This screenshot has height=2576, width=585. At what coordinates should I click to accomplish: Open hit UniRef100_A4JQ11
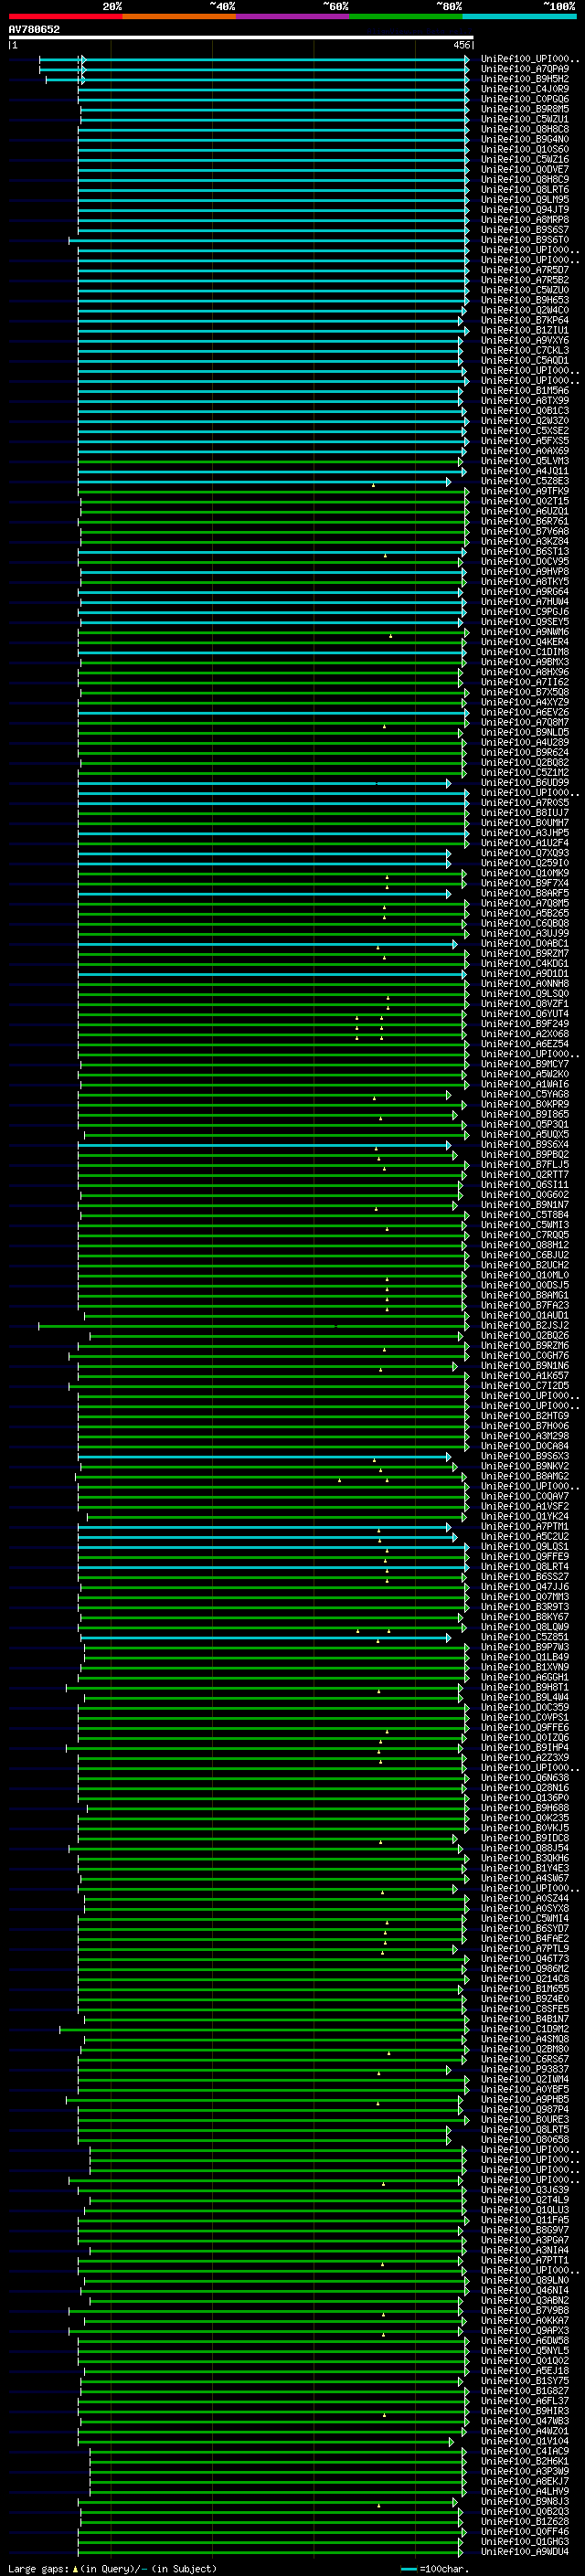coord(525,471)
